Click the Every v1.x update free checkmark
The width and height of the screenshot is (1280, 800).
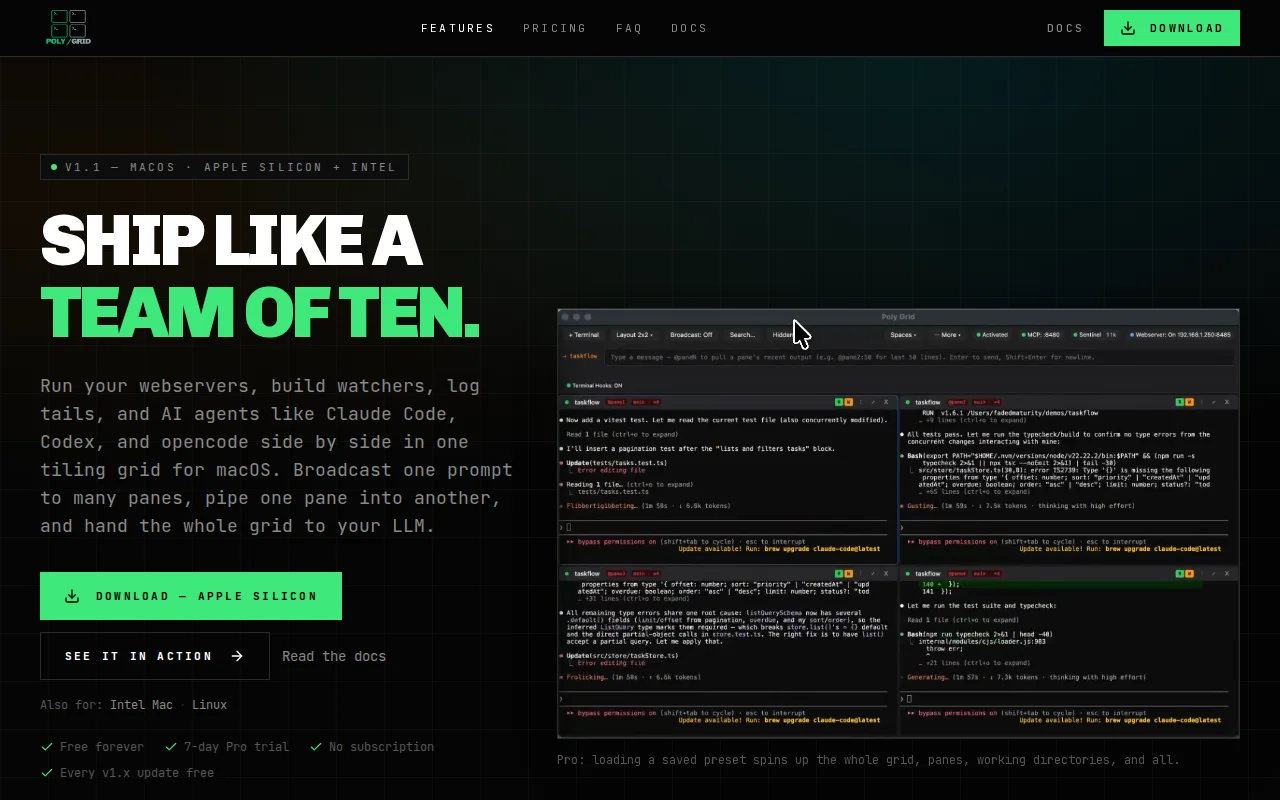click(x=47, y=773)
